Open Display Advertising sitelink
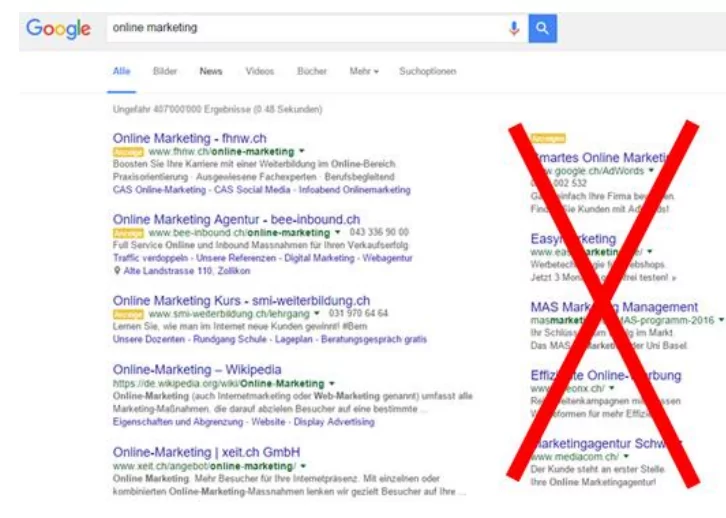 tap(334, 422)
